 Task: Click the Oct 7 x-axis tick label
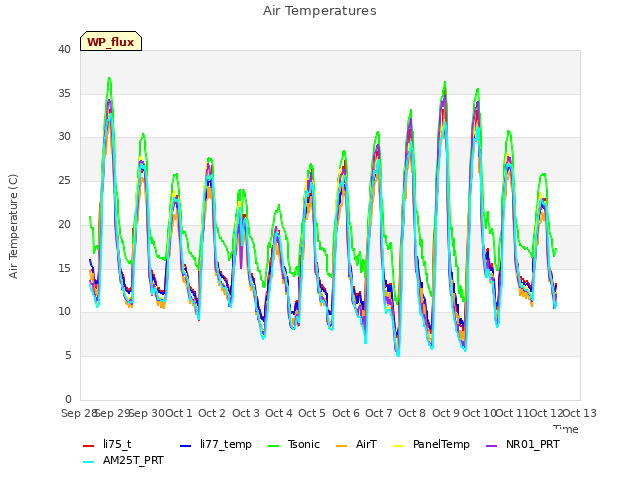379,413
